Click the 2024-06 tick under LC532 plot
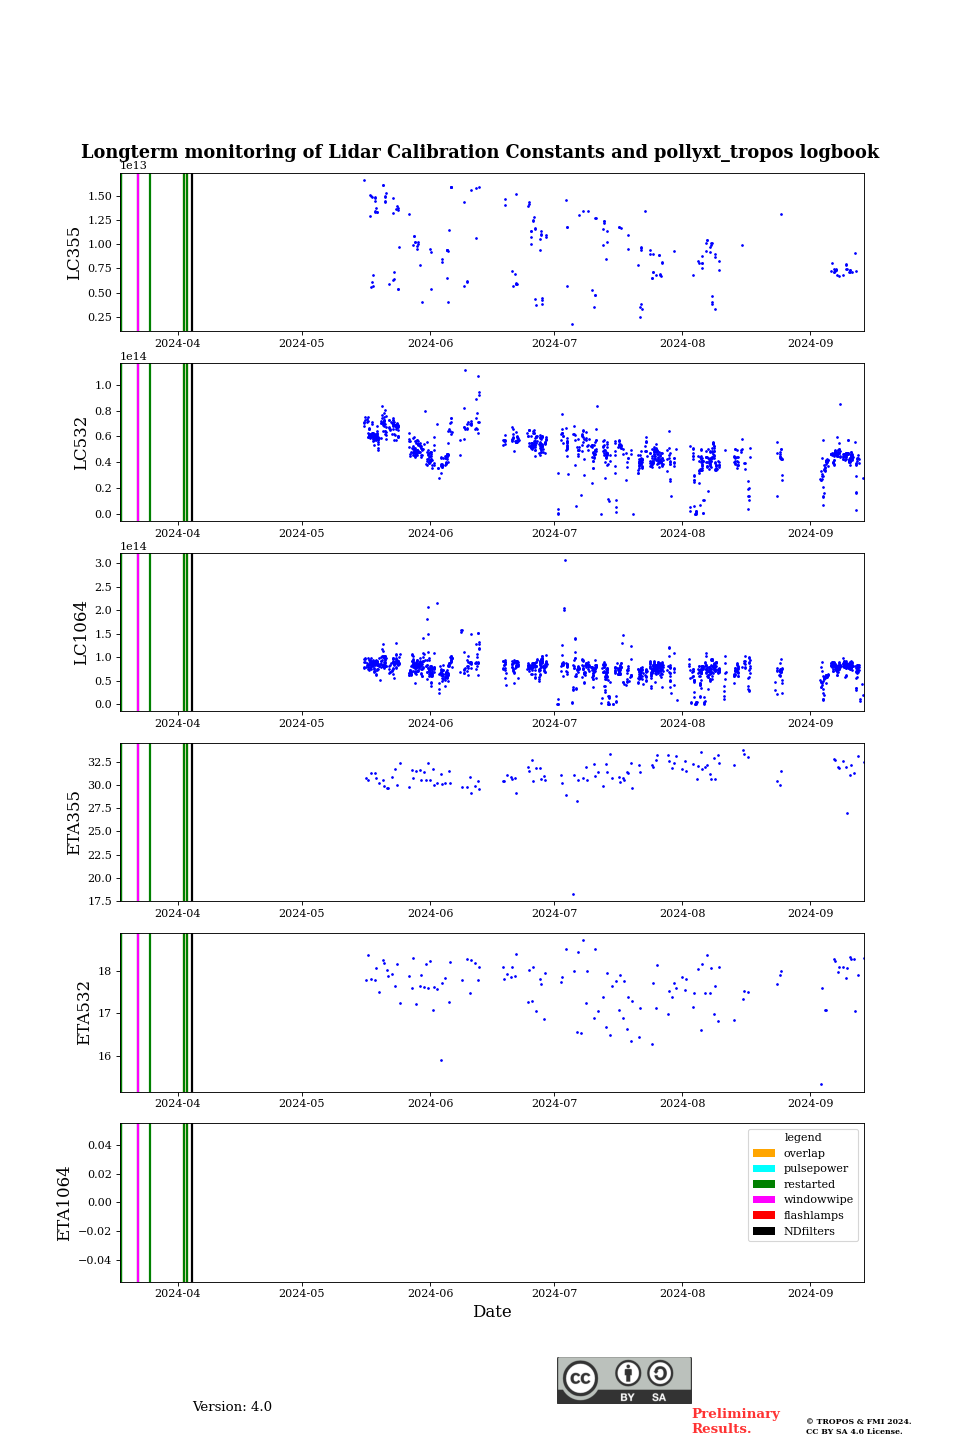This screenshot has width=960, height=1440. pyautogui.click(x=430, y=533)
